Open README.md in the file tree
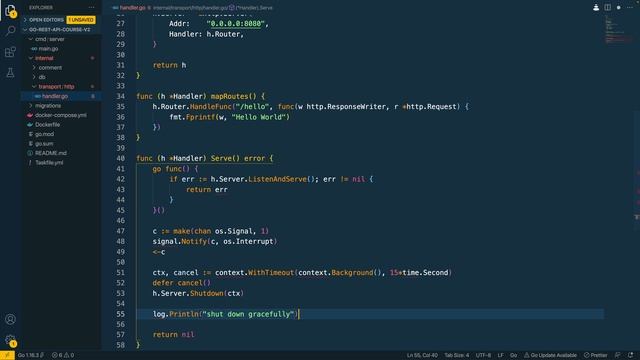Image resolution: width=640 pixels, height=360 pixels. pos(51,153)
